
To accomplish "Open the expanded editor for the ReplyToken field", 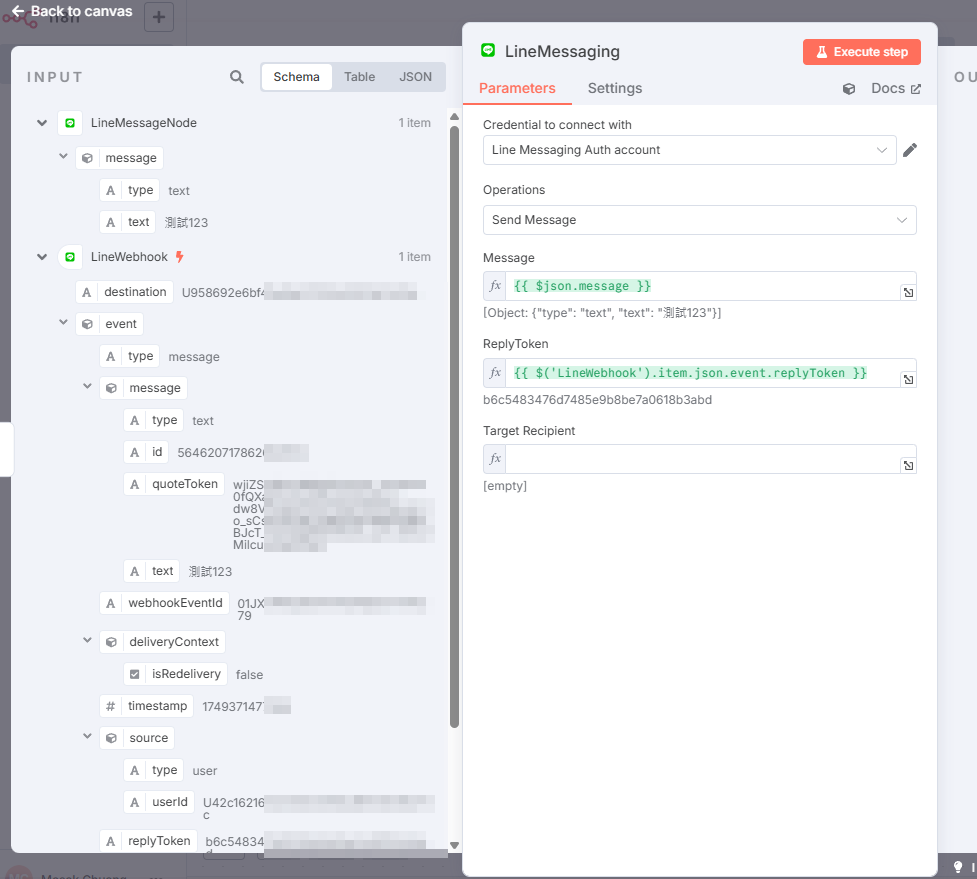I will 908,379.
